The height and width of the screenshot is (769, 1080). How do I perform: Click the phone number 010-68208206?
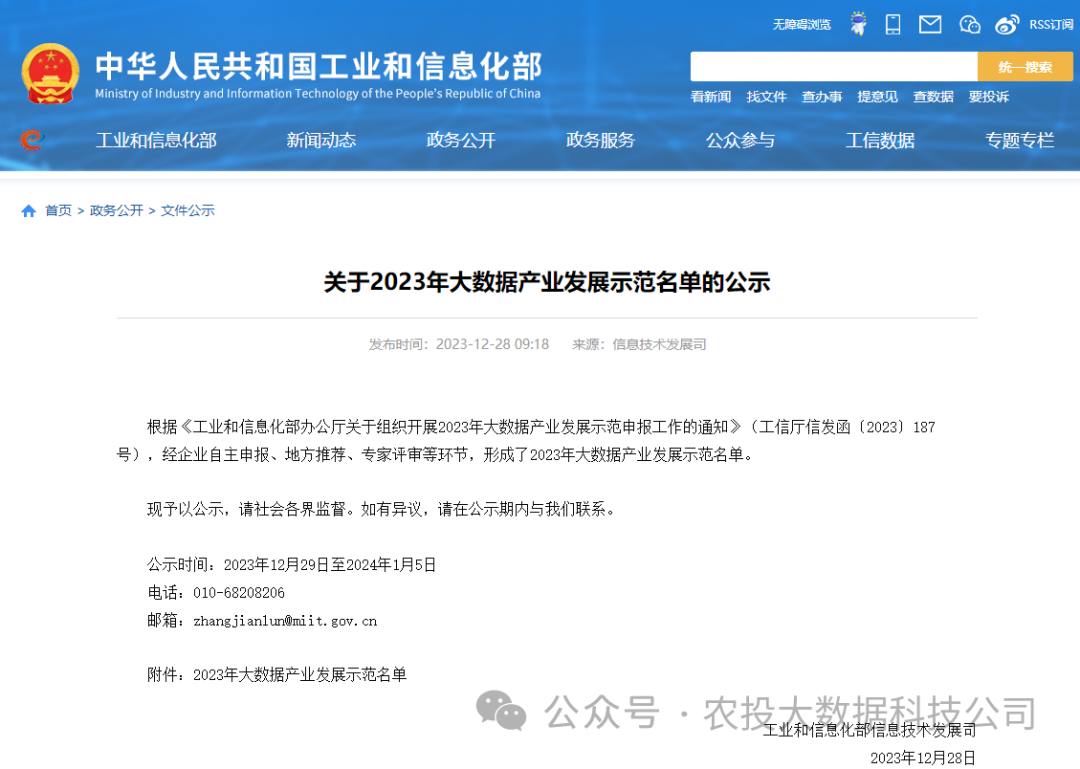239,593
